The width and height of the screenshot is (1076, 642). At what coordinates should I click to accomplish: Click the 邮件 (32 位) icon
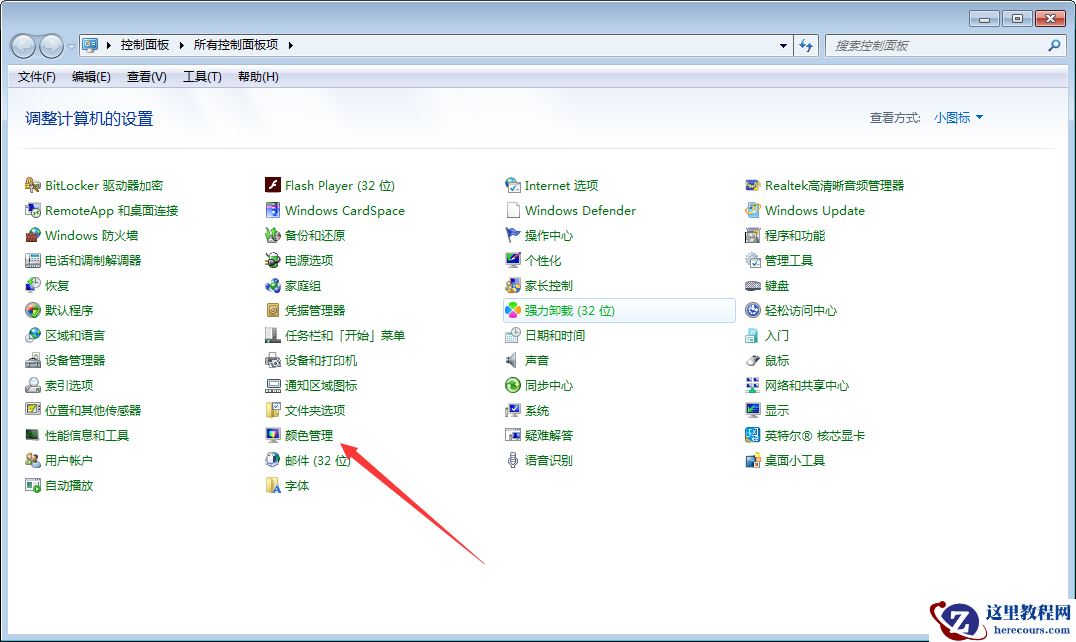(272, 460)
